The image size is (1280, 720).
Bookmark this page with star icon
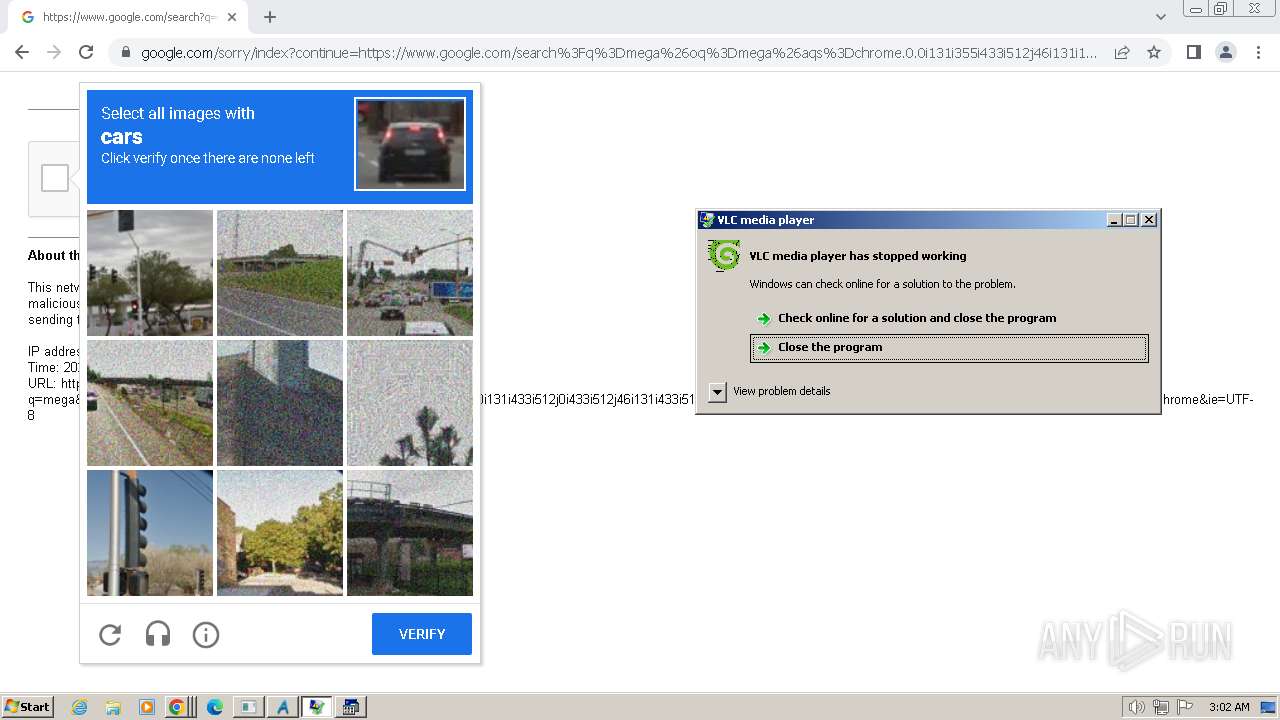click(x=1154, y=52)
